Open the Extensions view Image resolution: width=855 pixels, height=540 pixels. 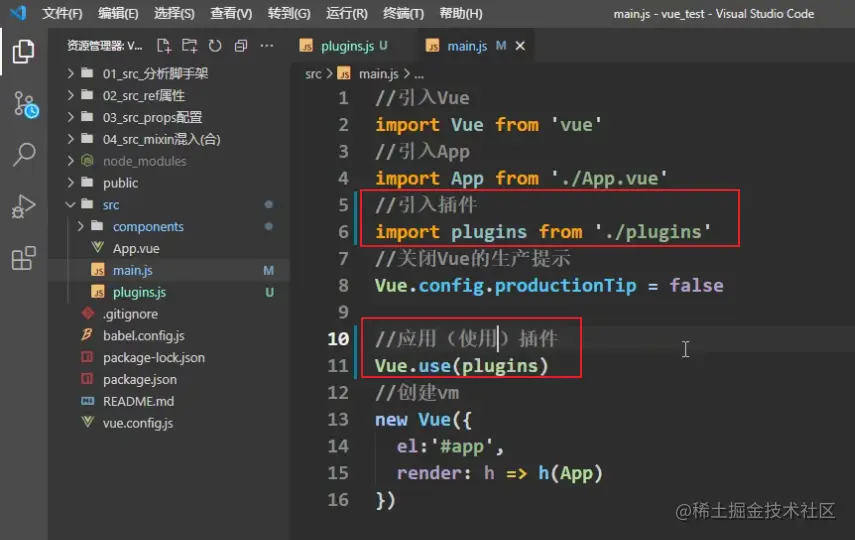[x=23, y=257]
